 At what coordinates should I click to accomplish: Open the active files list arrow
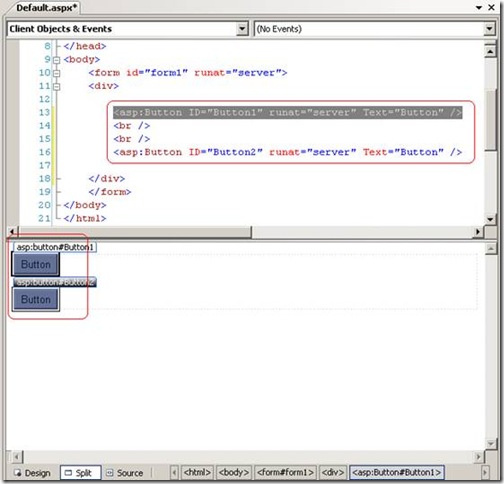(x=479, y=7)
